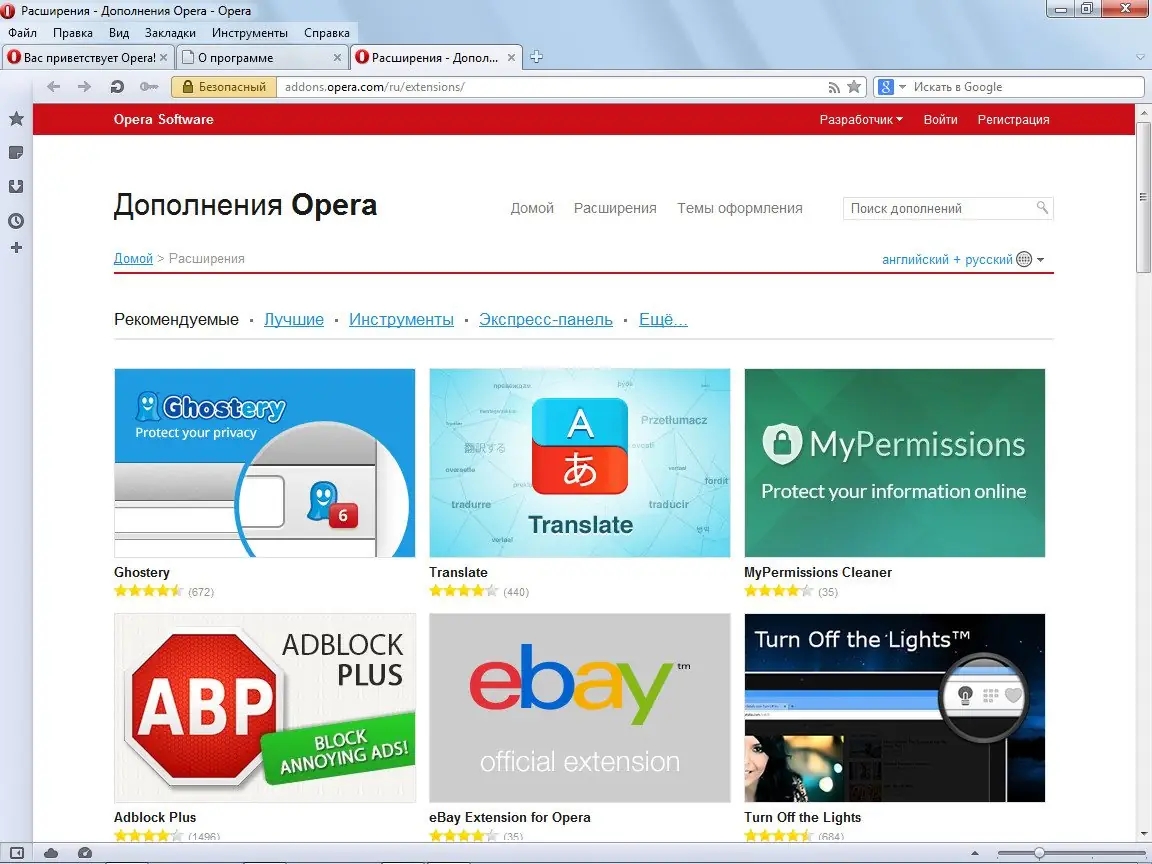
Task: Click 'Домой' breadcrumb link
Action: (133, 259)
